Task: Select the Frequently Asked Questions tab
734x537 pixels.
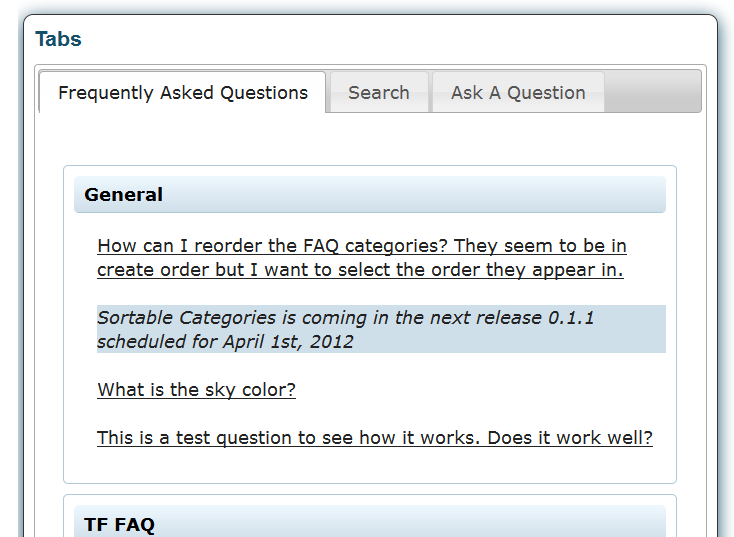Action: pos(183,92)
